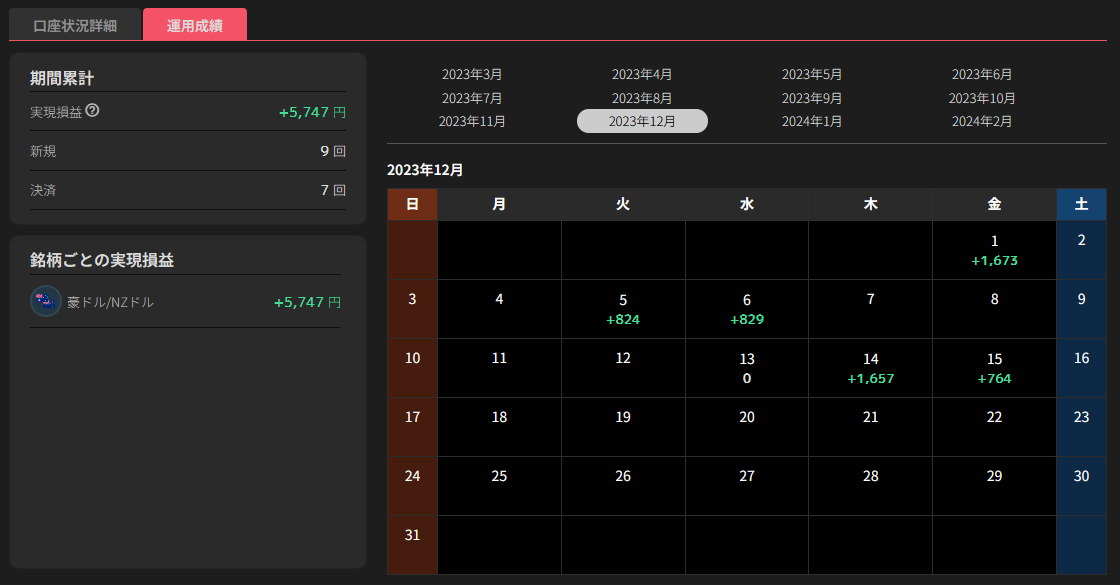
Task: Click day 13 cell showing 0
Action: point(746,368)
